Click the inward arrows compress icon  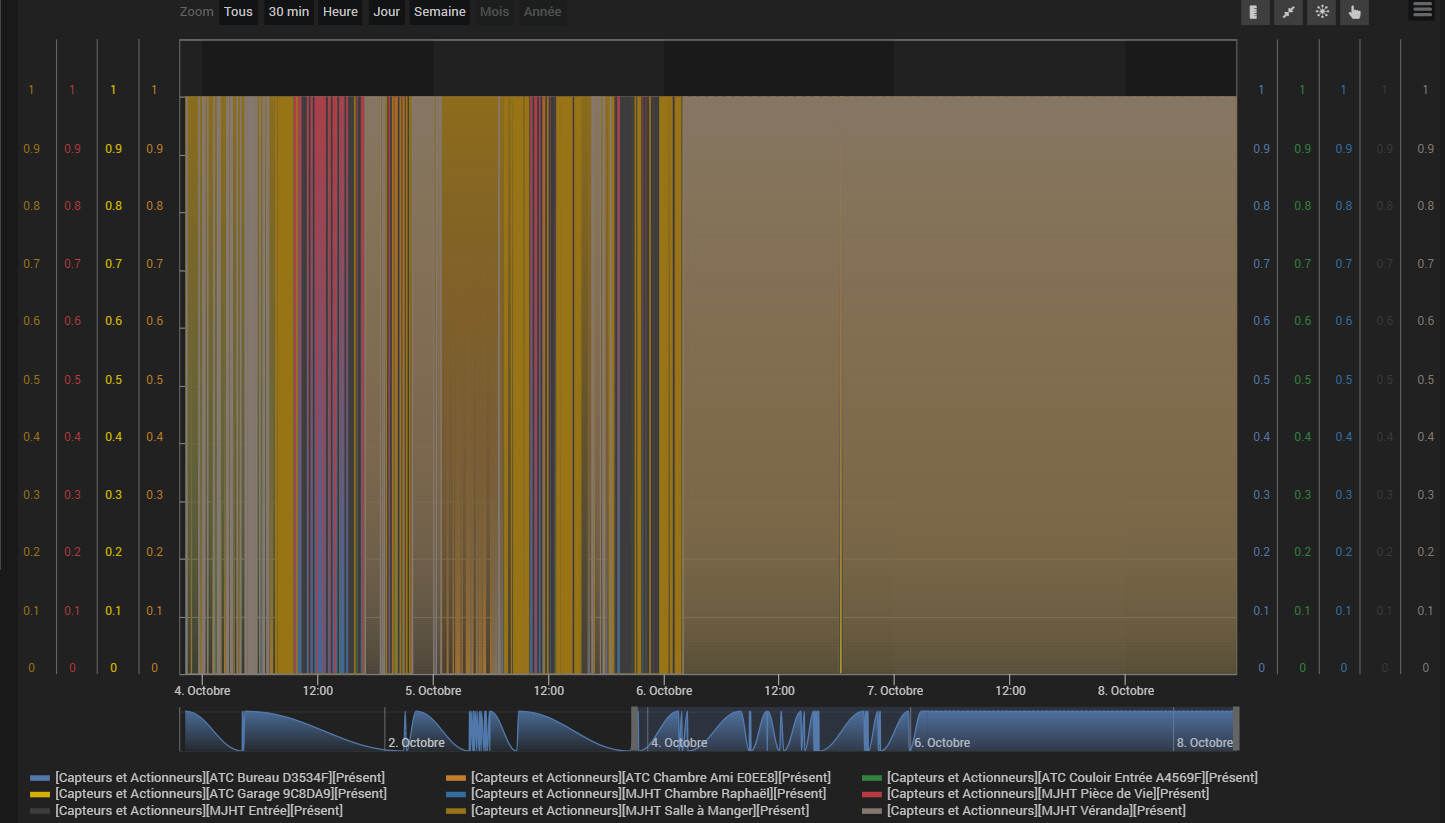tap(1288, 12)
